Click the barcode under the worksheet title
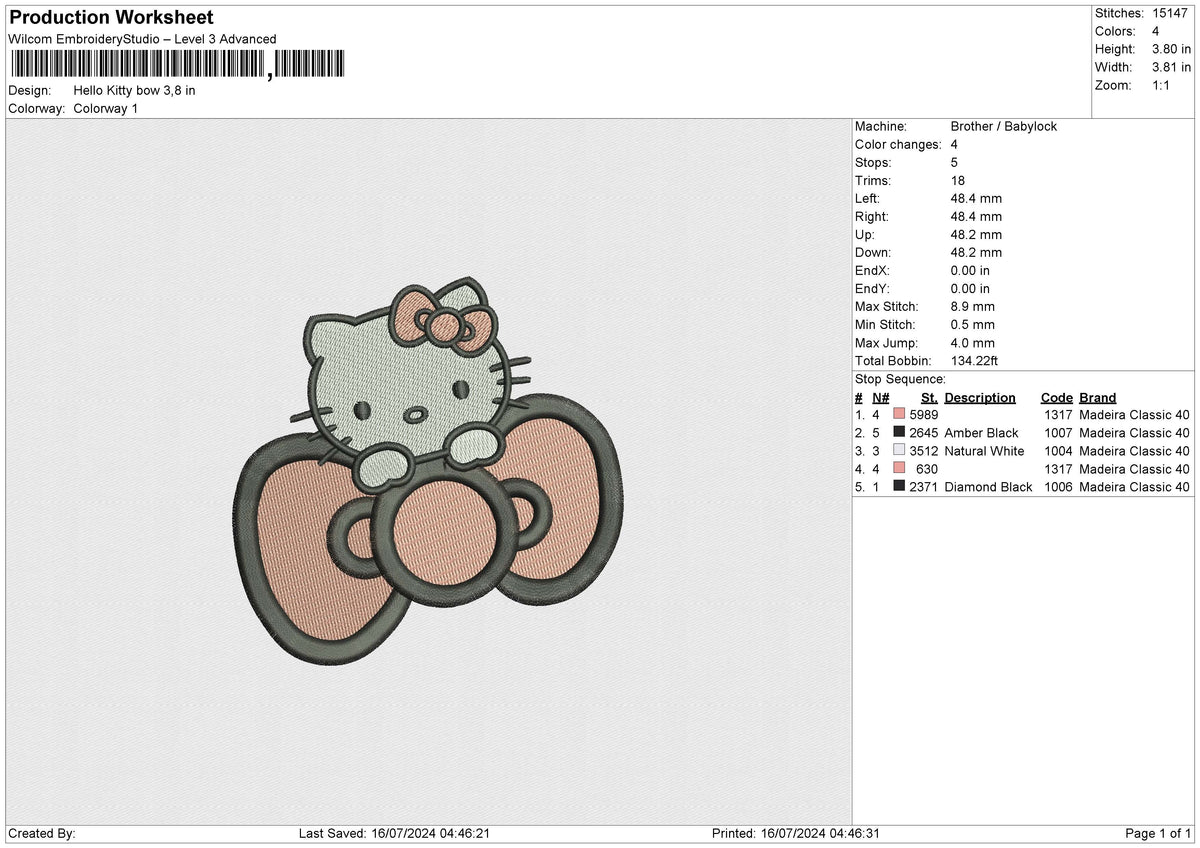 point(176,65)
